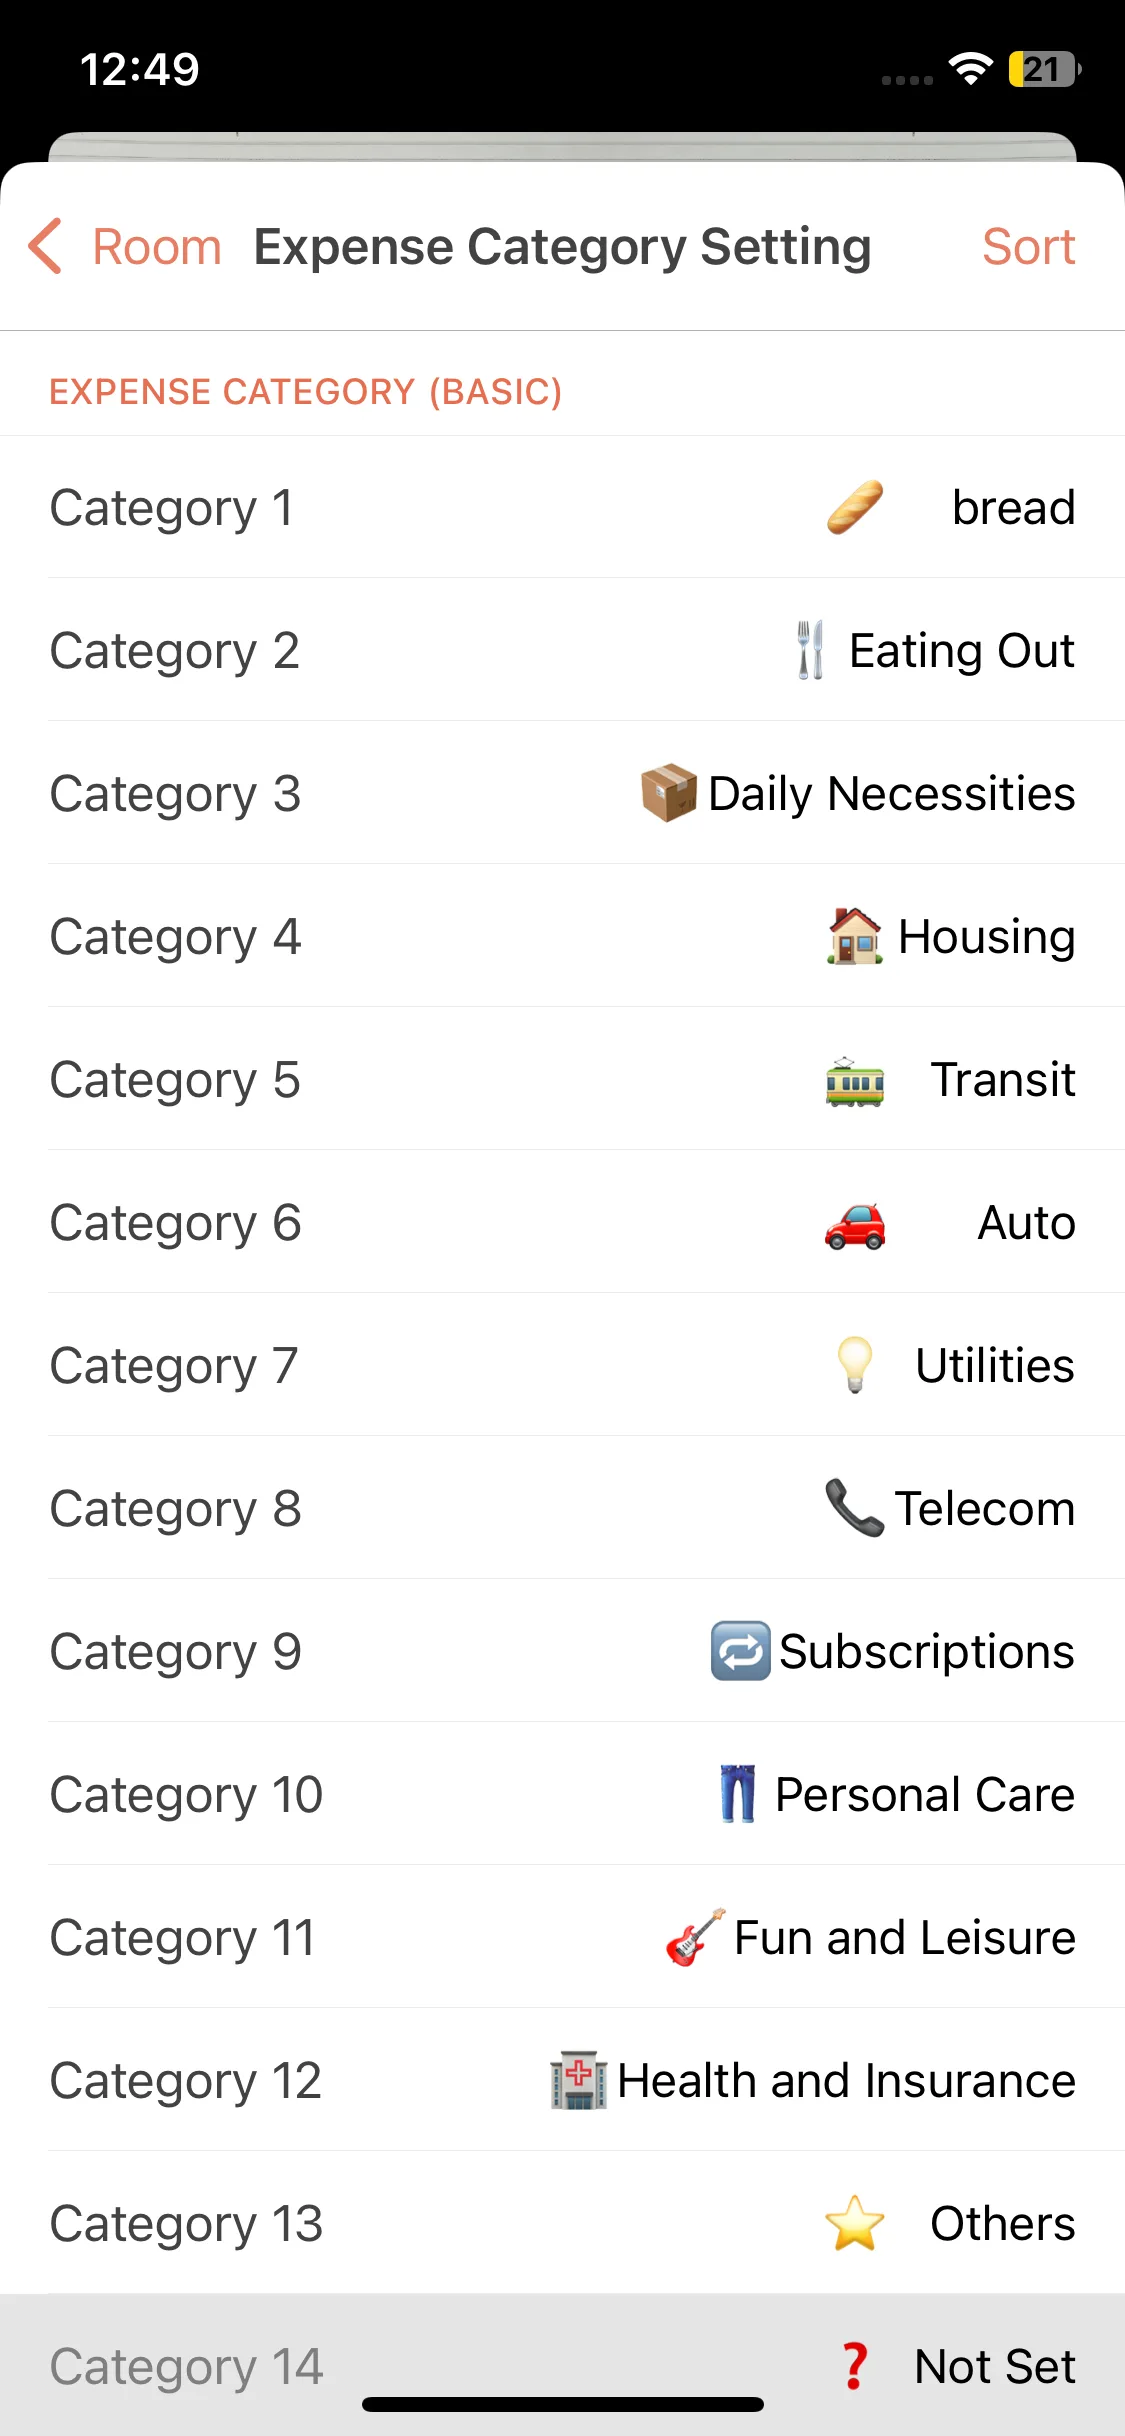The height and width of the screenshot is (2436, 1125).
Task: Tap the fork and knife icon
Action: coord(810,650)
